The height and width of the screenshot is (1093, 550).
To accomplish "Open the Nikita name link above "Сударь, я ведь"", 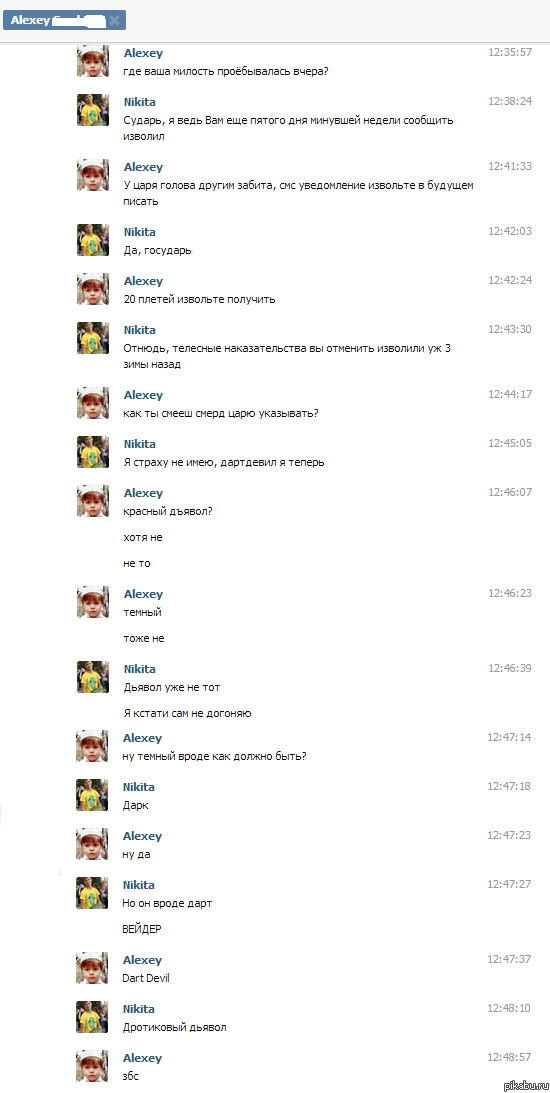I will (139, 101).
